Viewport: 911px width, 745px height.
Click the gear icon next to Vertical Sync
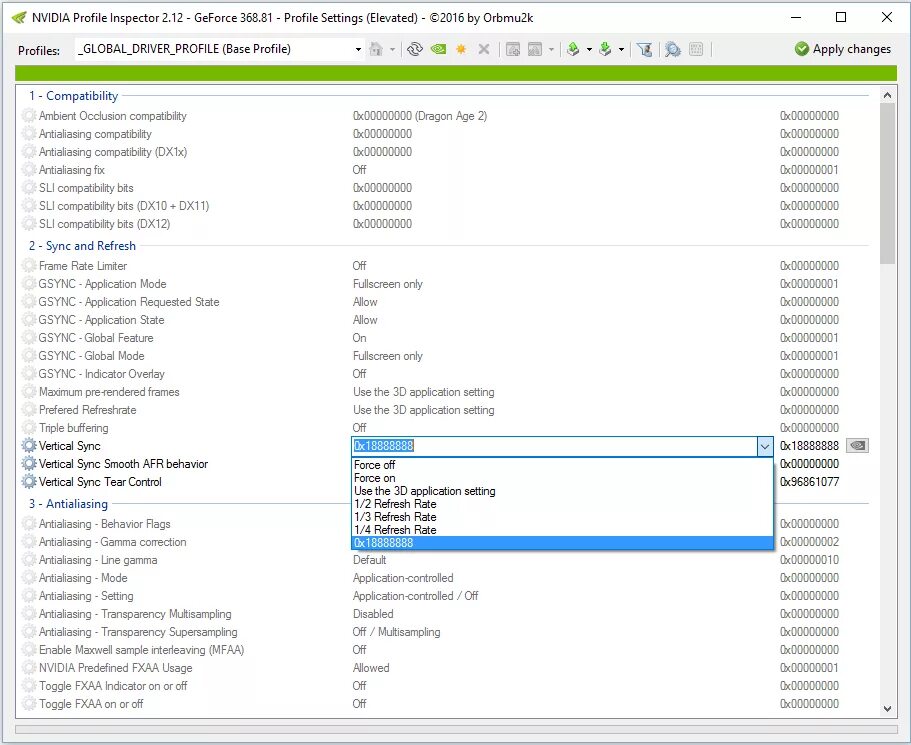tap(29, 446)
